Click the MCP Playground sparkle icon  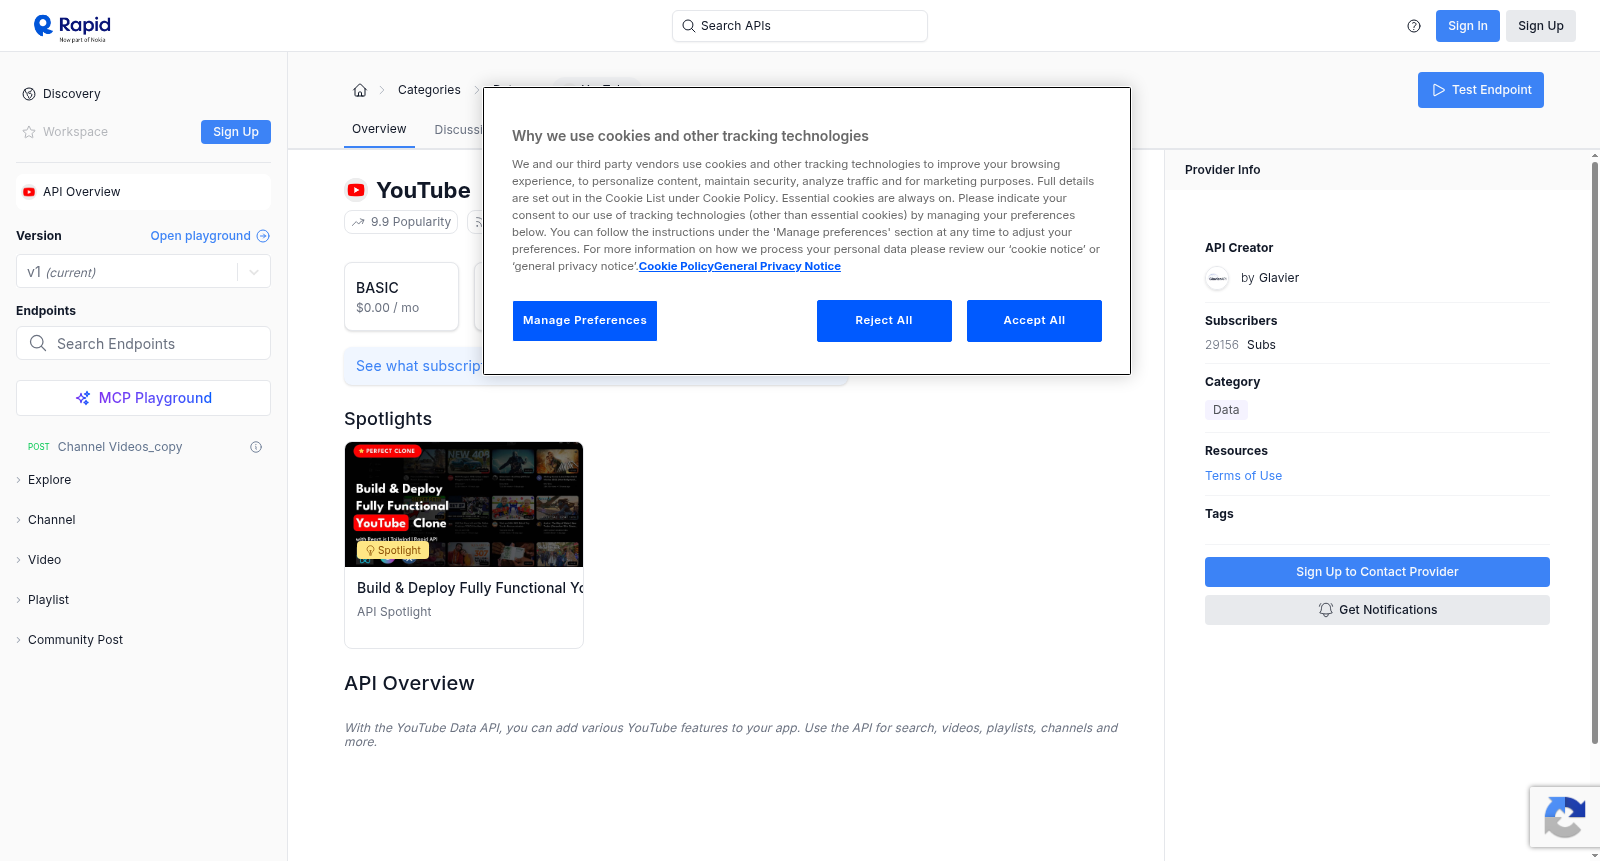coord(83,398)
